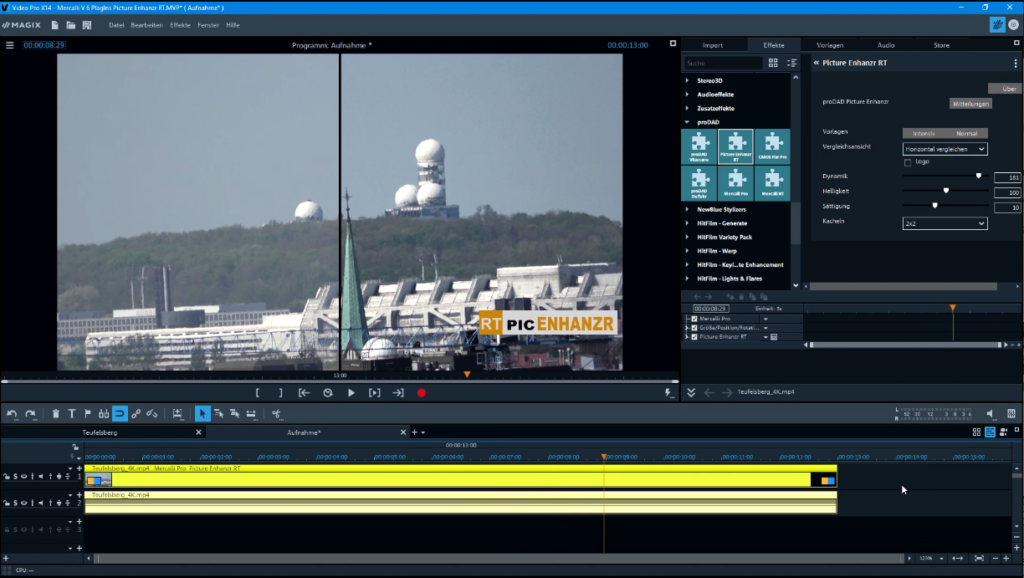Click the Media Pool list view options icon

click(x=792, y=63)
